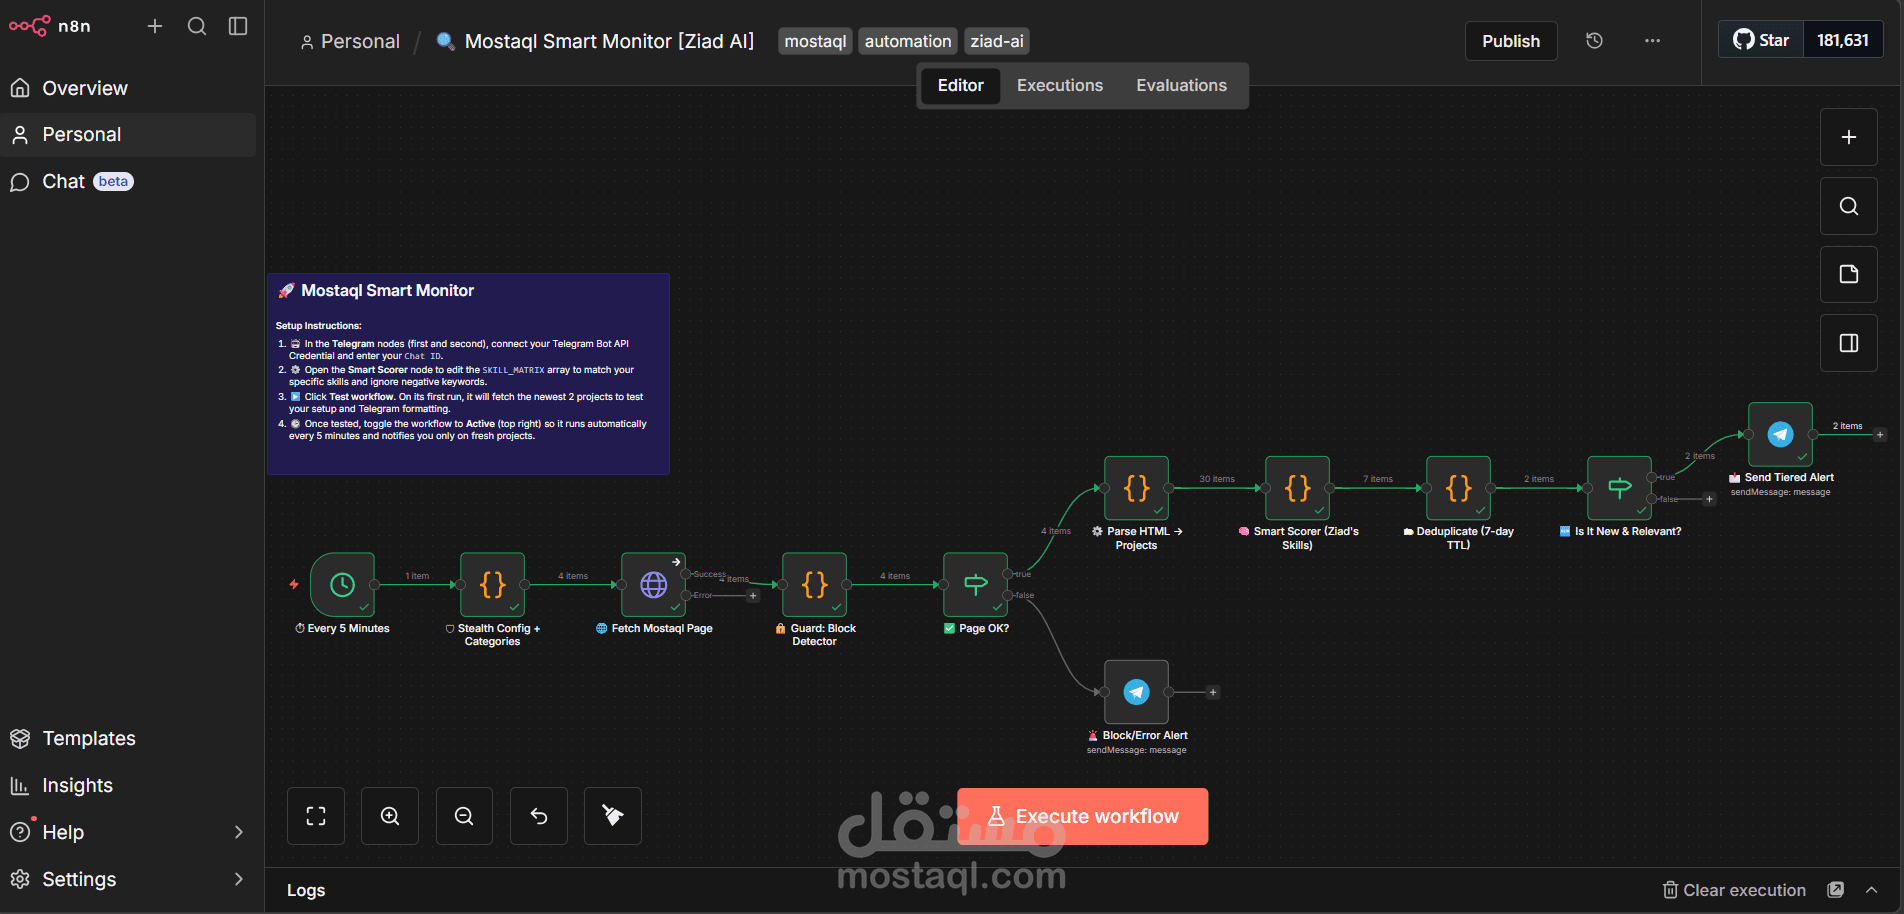This screenshot has height=914, width=1904.
Task: Open the add node panel via plus icon
Action: click(1848, 137)
